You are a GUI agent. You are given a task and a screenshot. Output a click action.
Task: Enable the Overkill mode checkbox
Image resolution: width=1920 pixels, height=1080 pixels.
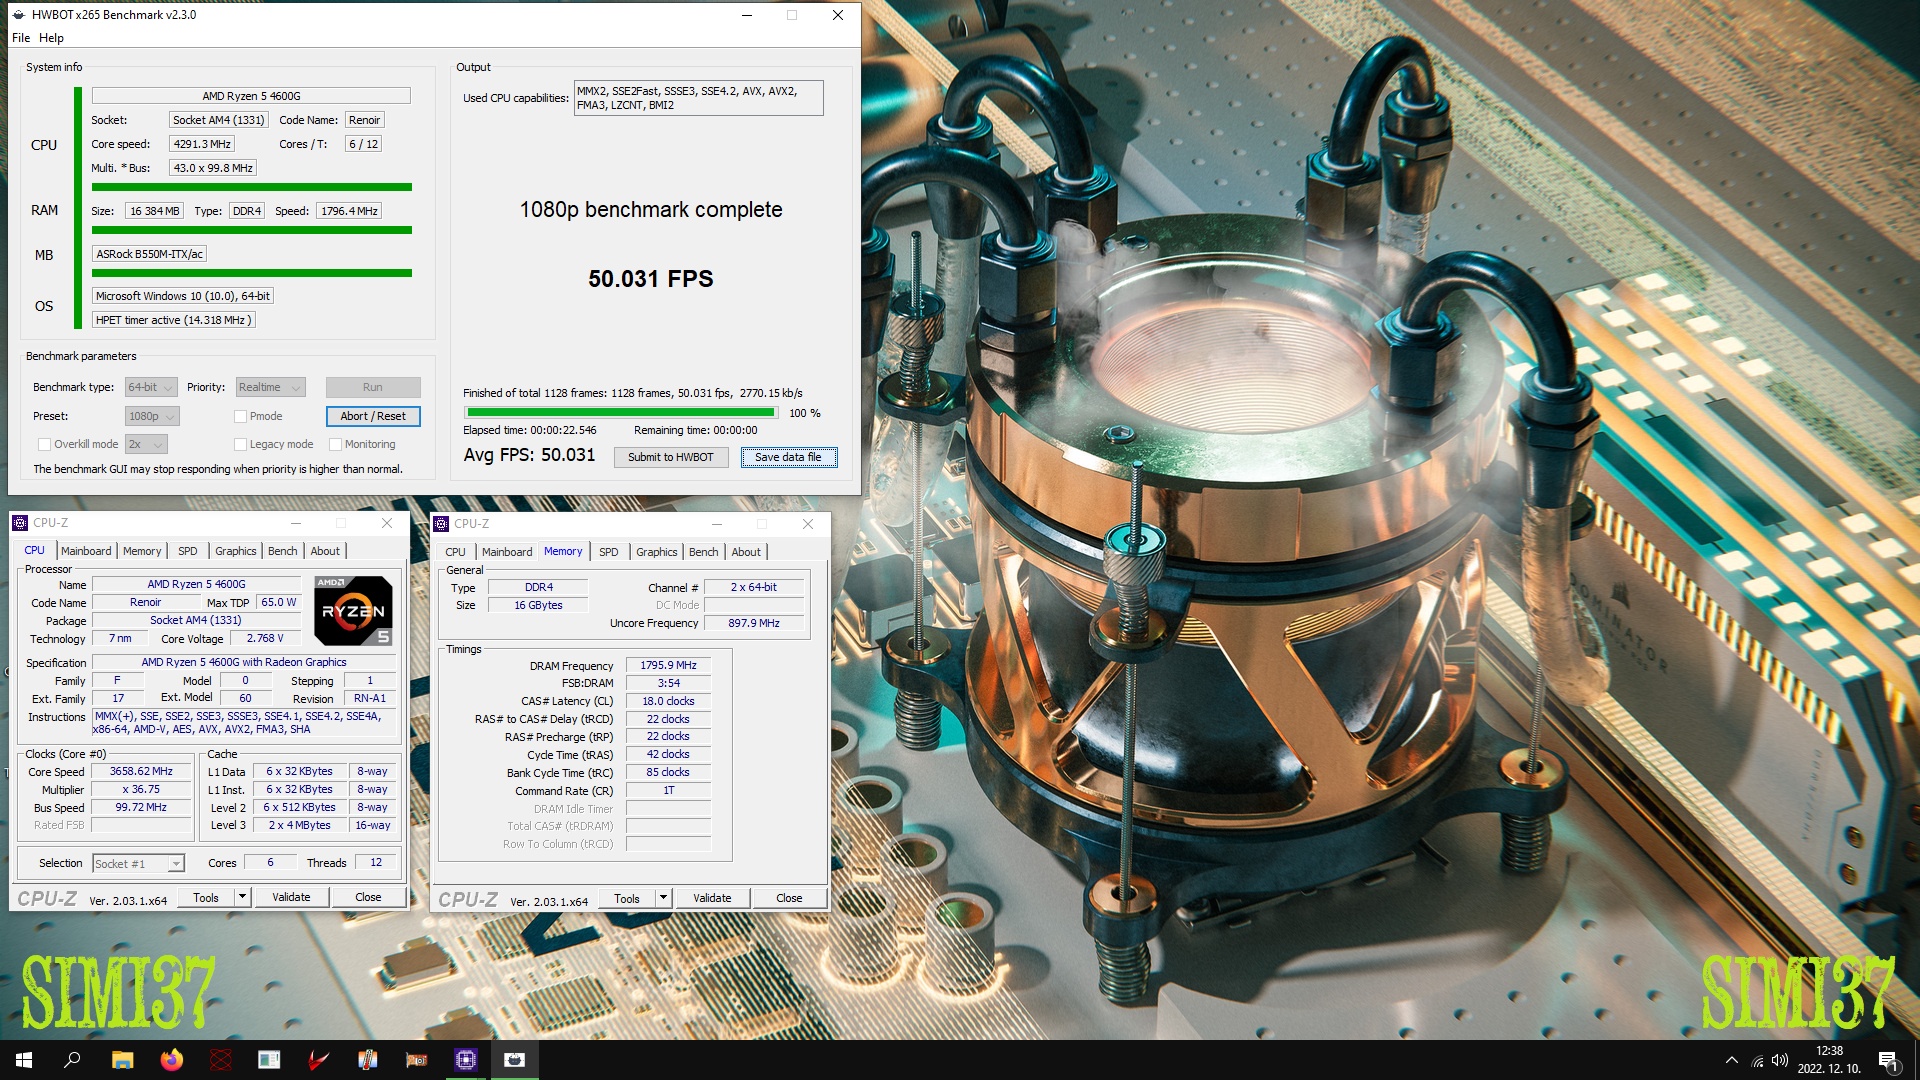44,444
